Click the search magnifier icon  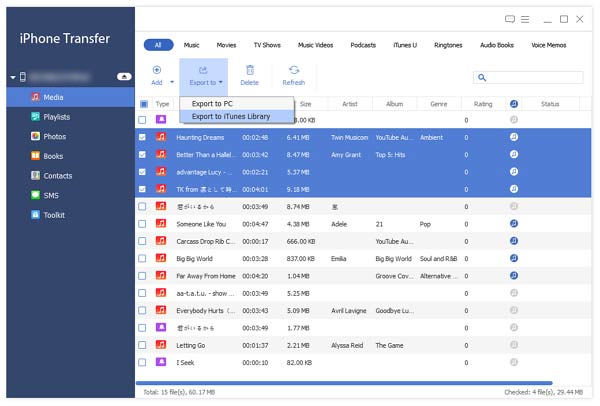(x=482, y=78)
